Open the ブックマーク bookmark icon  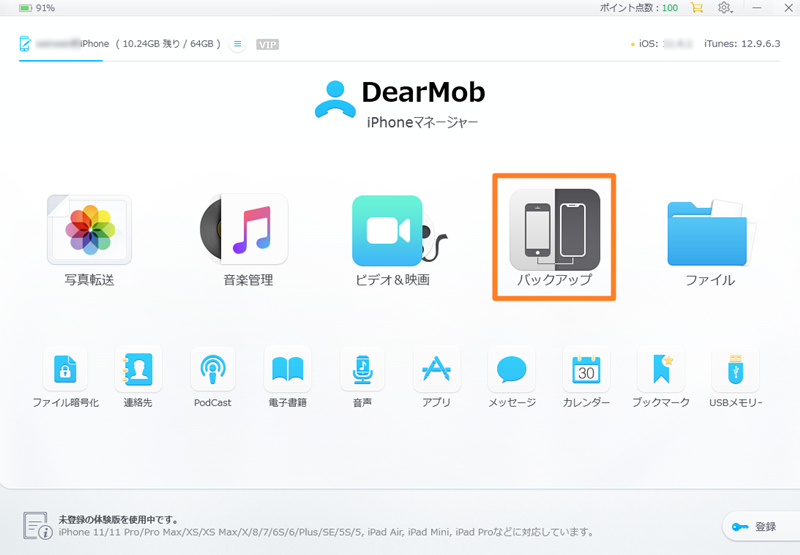pos(661,369)
